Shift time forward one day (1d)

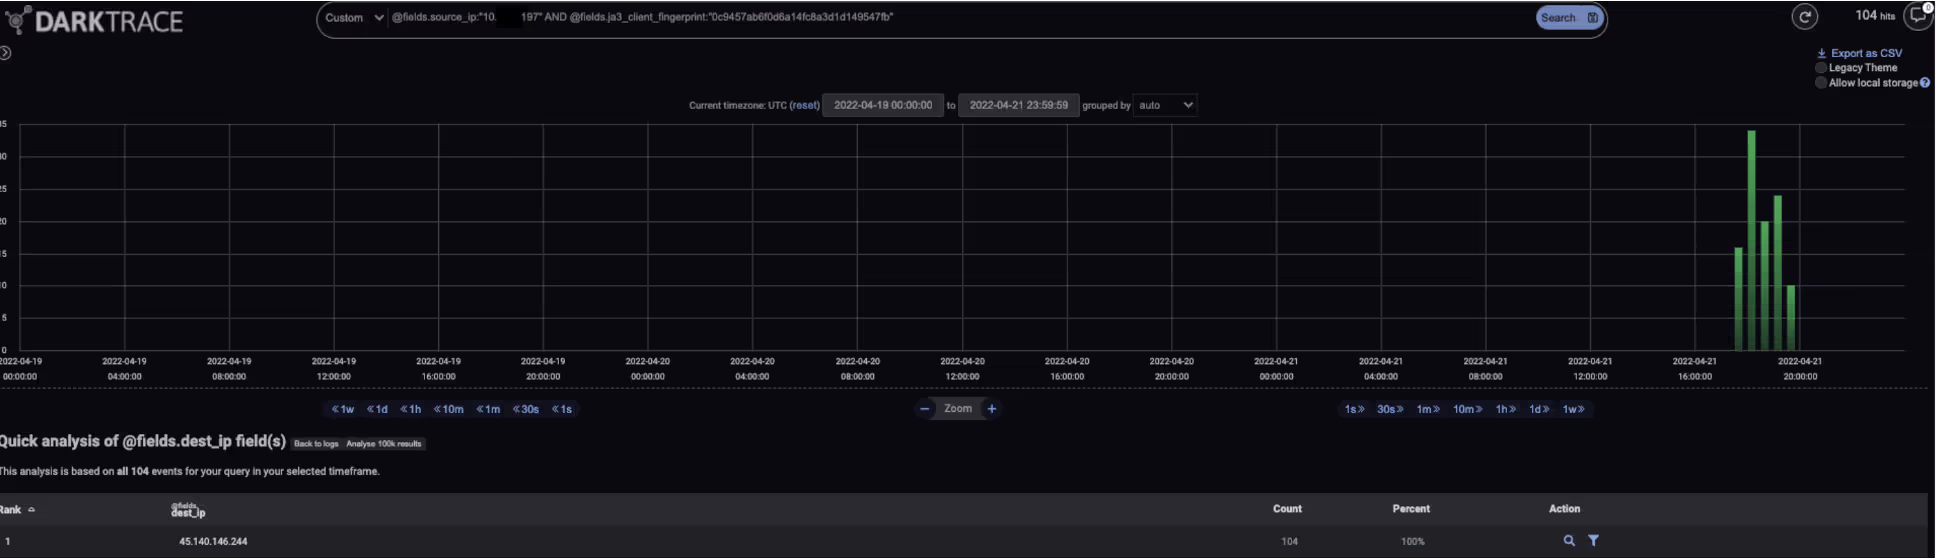tap(1539, 409)
